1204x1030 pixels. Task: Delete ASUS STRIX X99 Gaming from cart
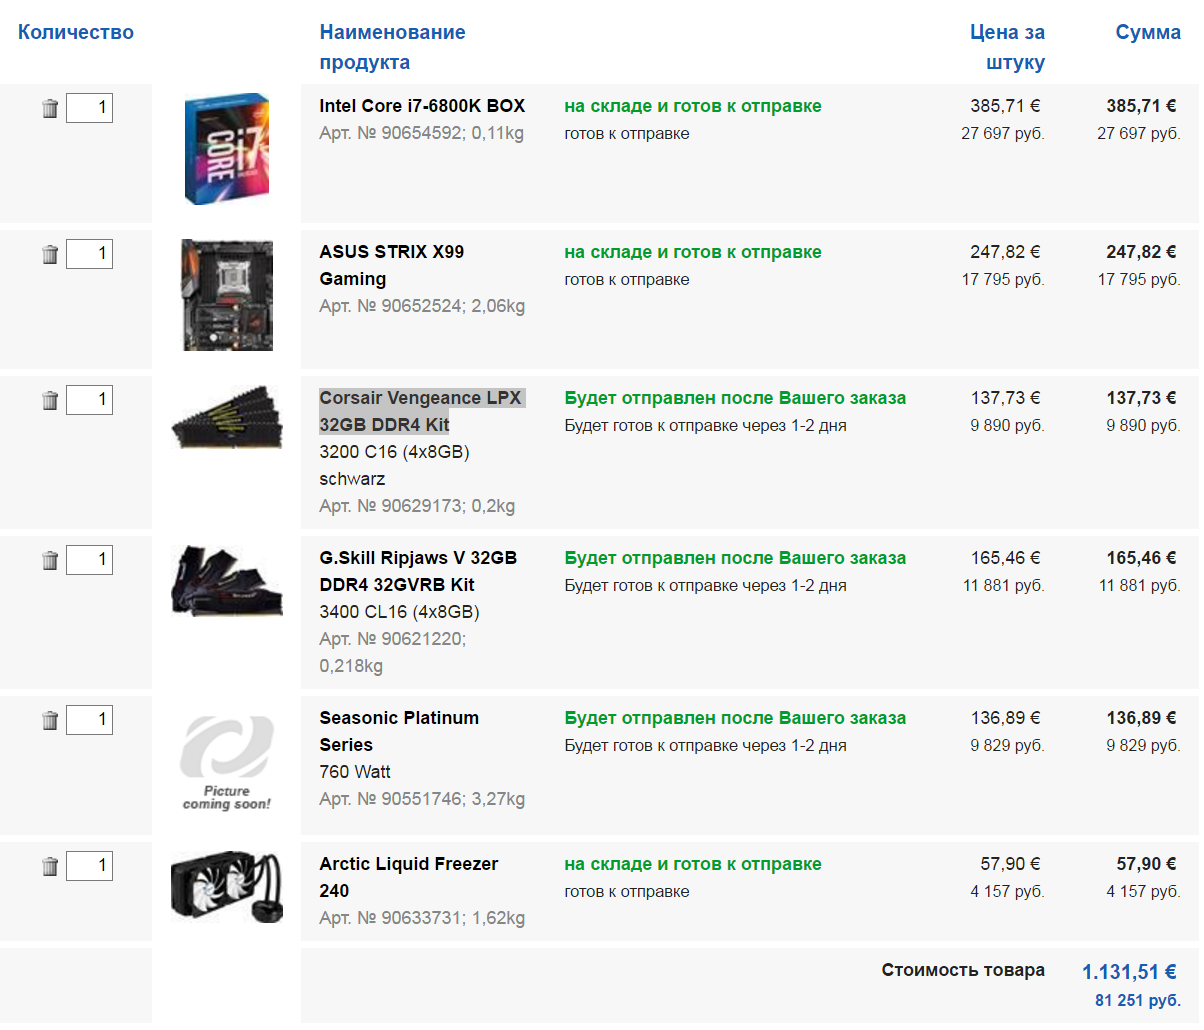[x=50, y=254]
